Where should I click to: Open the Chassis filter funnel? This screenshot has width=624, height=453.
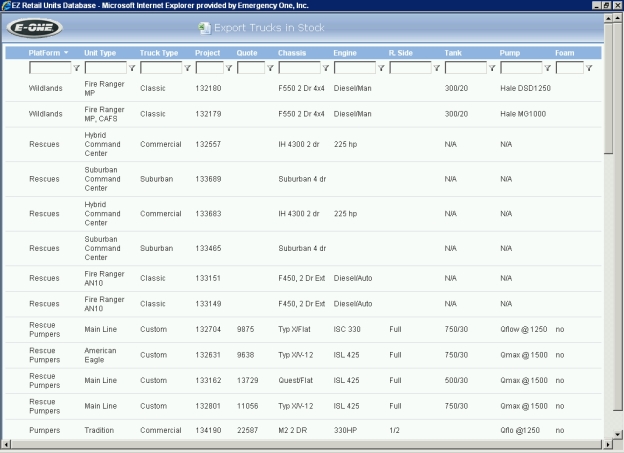[x=326, y=68]
